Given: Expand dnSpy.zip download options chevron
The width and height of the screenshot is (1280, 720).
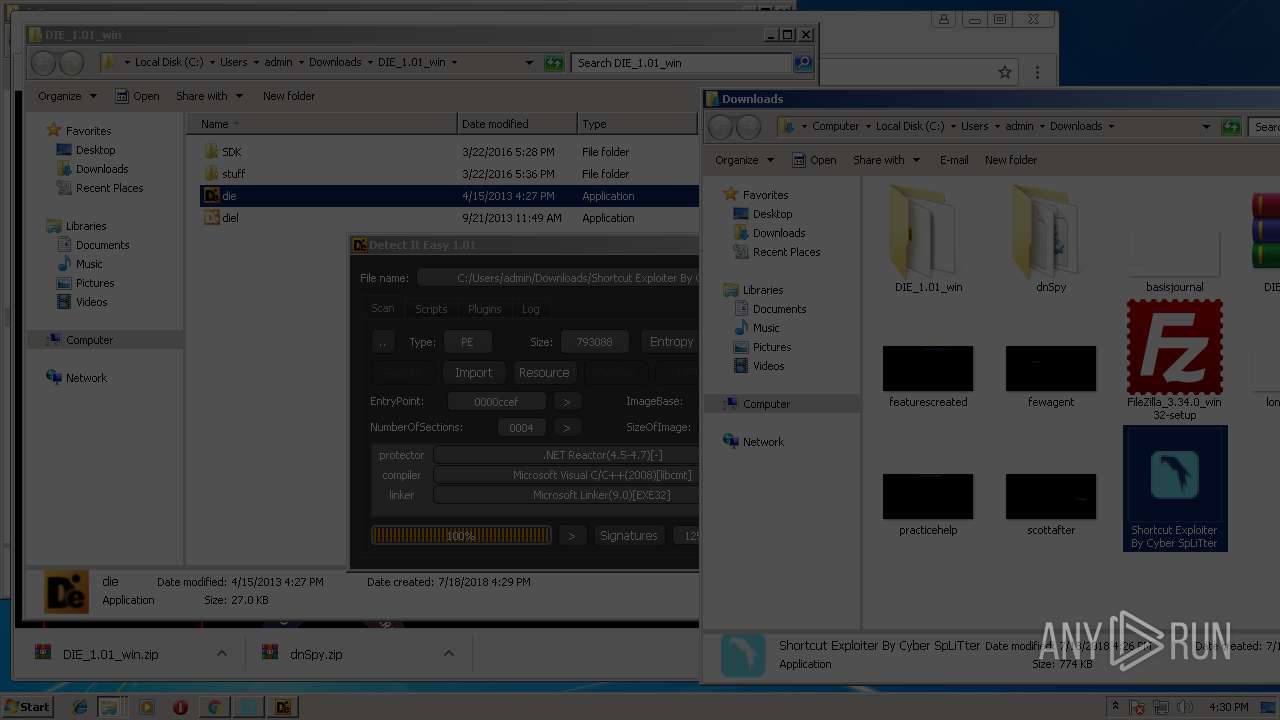Looking at the screenshot, I should (x=449, y=654).
